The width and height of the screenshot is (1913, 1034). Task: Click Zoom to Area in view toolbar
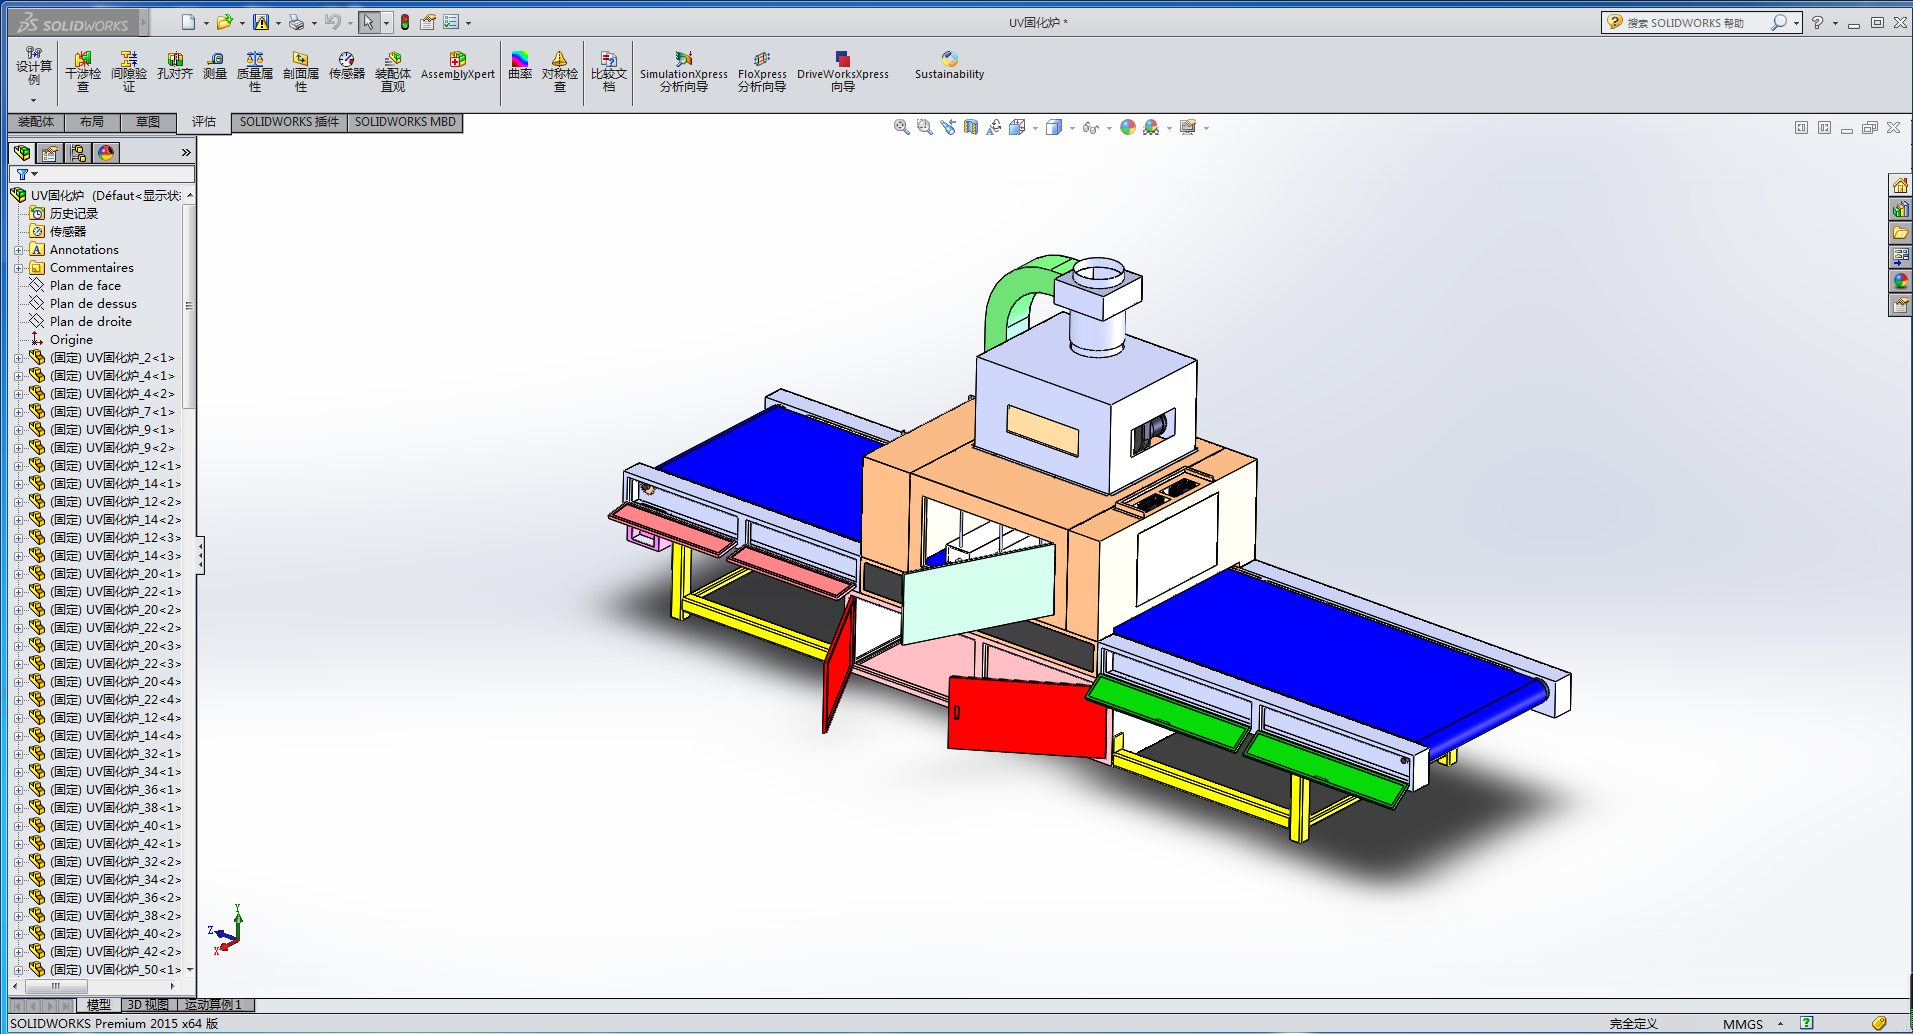(x=924, y=127)
